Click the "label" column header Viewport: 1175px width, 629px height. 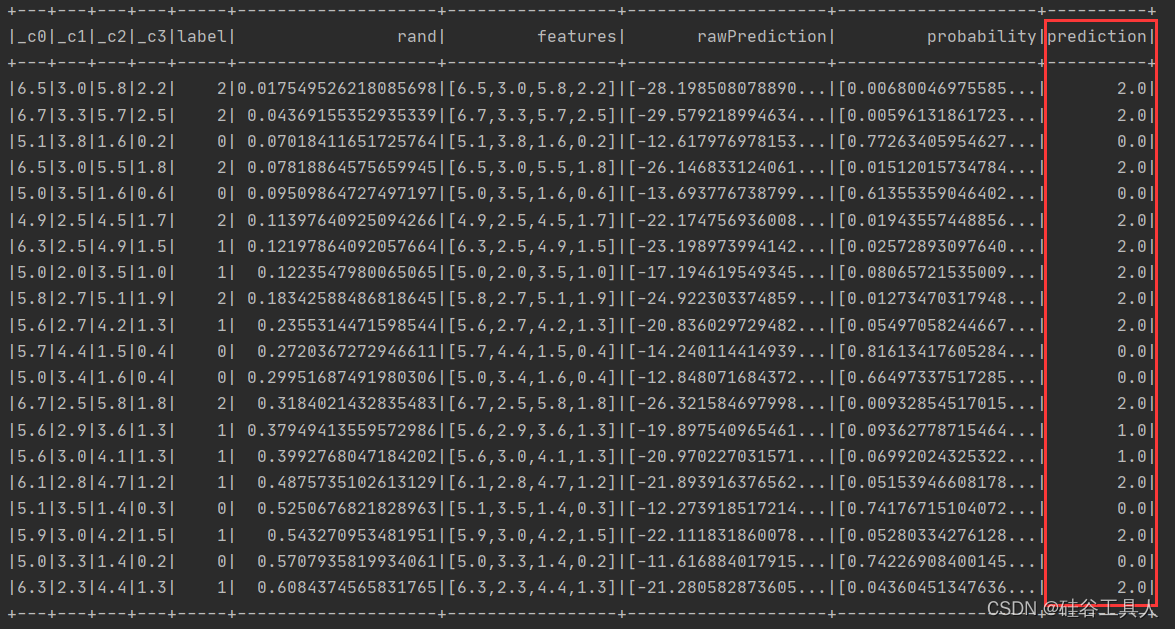click(202, 37)
